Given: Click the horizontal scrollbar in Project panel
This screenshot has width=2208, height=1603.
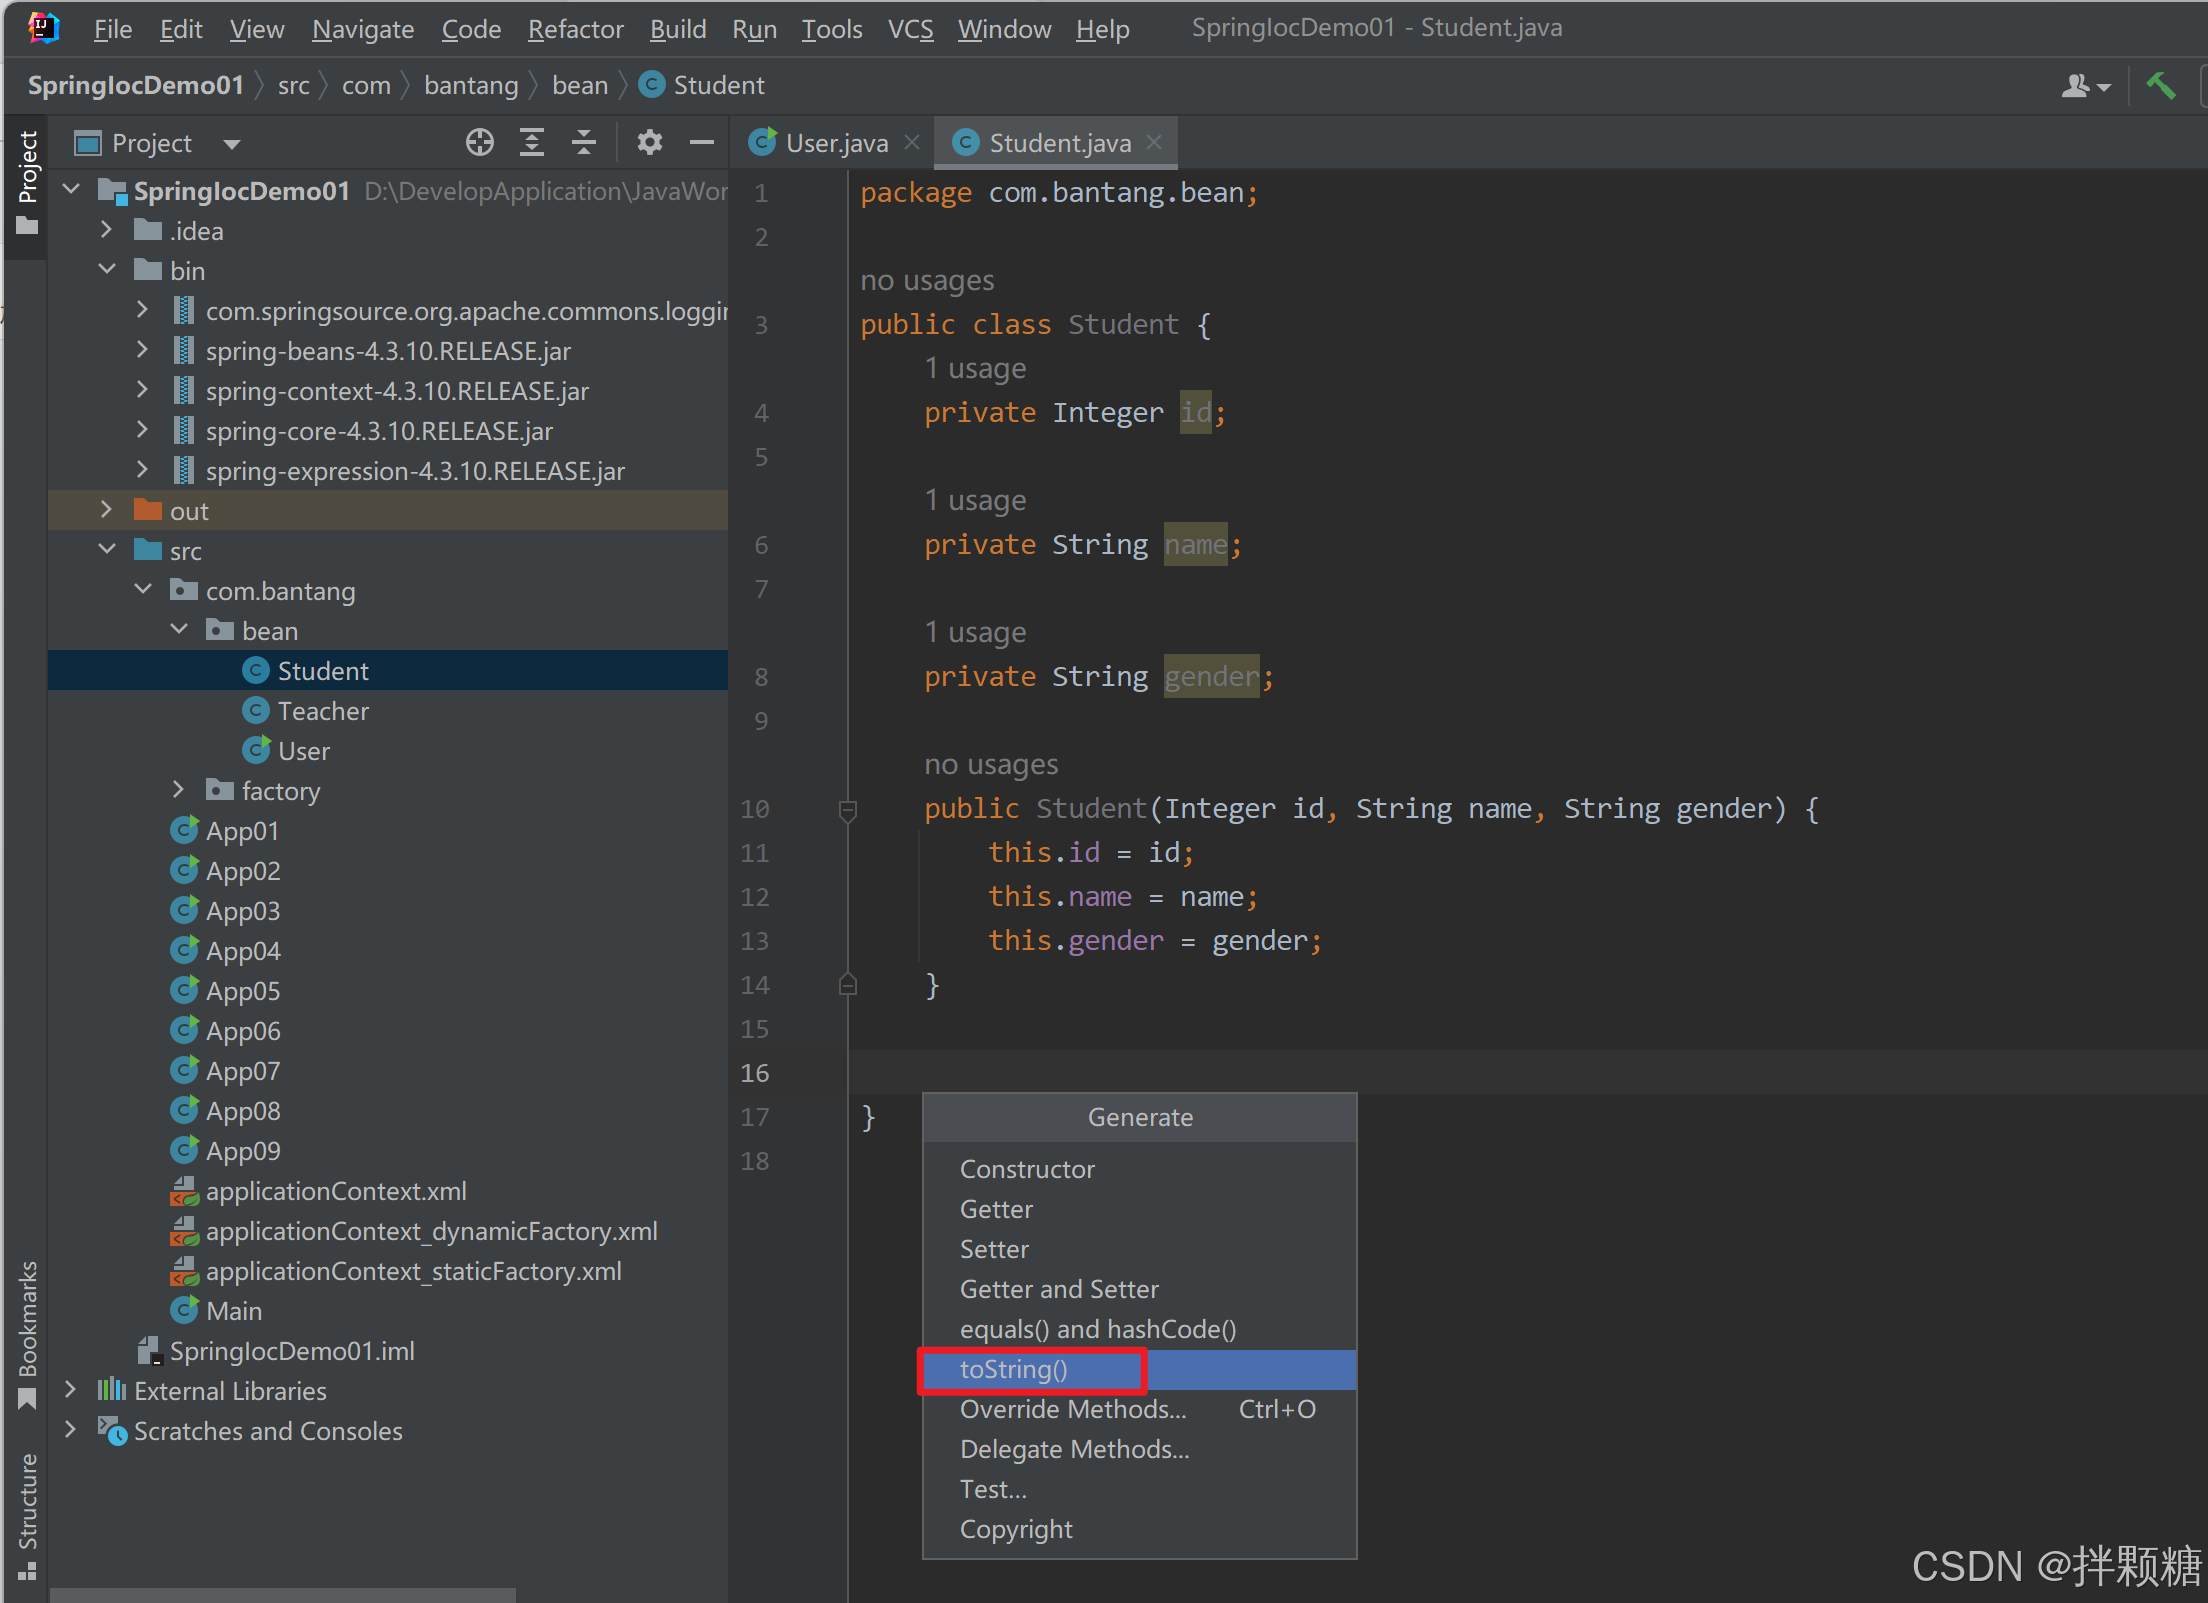Looking at the screenshot, I should pos(282,1594).
